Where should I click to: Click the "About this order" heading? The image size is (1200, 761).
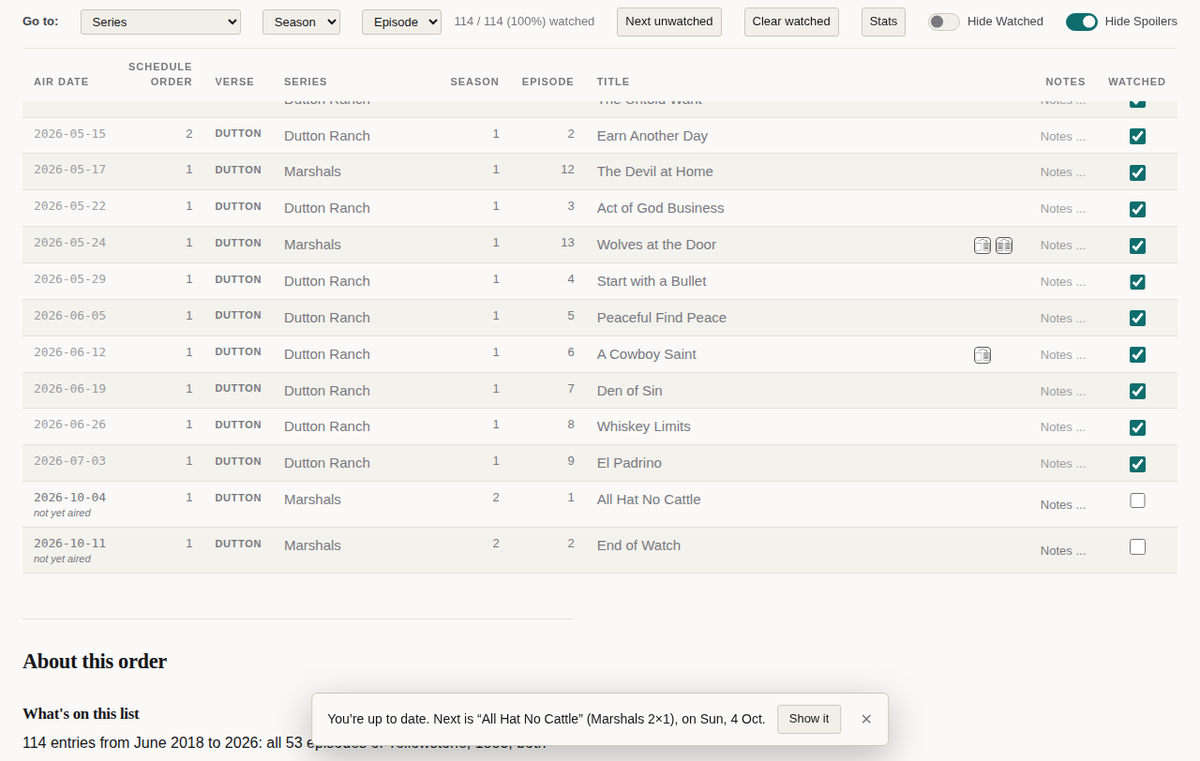[x=95, y=661]
